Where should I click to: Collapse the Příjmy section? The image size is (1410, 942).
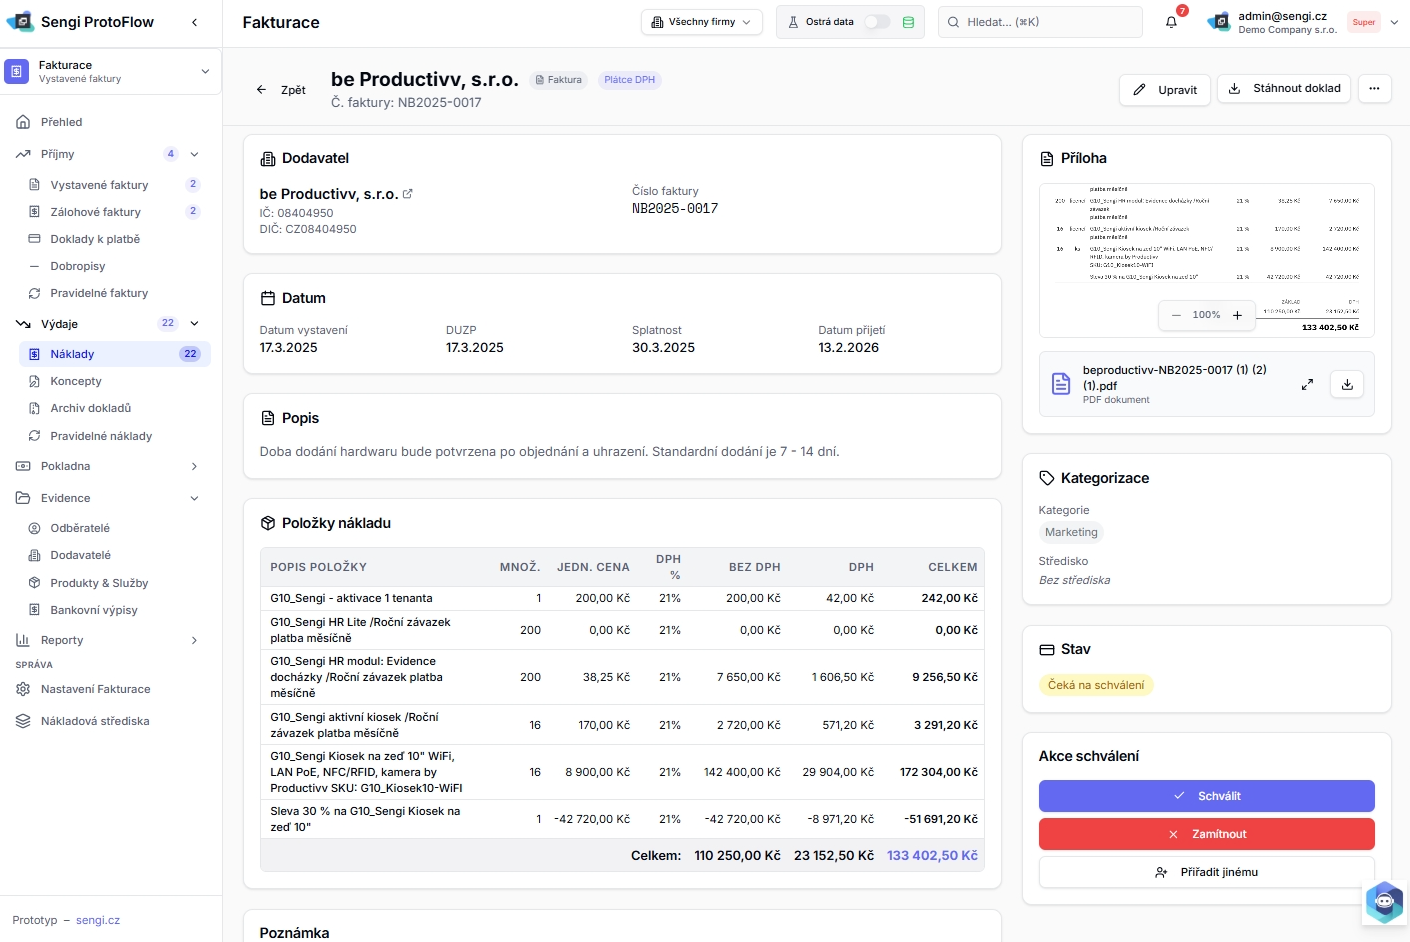[194, 154]
